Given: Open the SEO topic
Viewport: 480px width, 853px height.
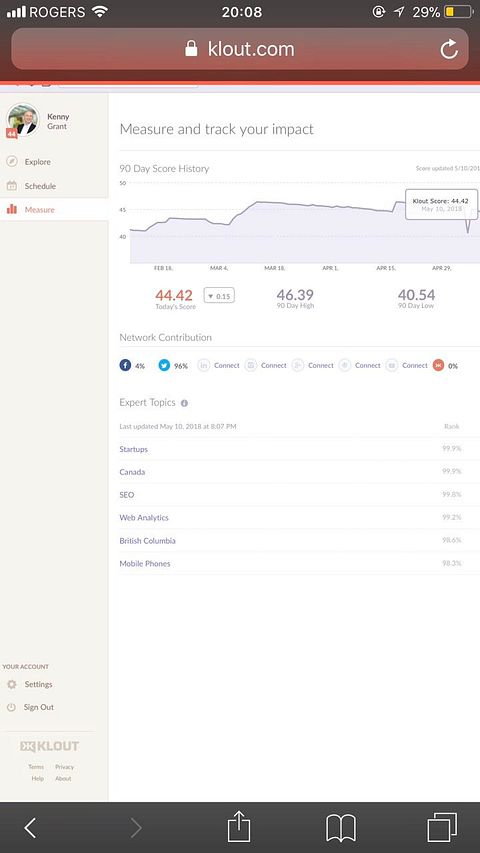Looking at the screenshot, I should (127, 495).
